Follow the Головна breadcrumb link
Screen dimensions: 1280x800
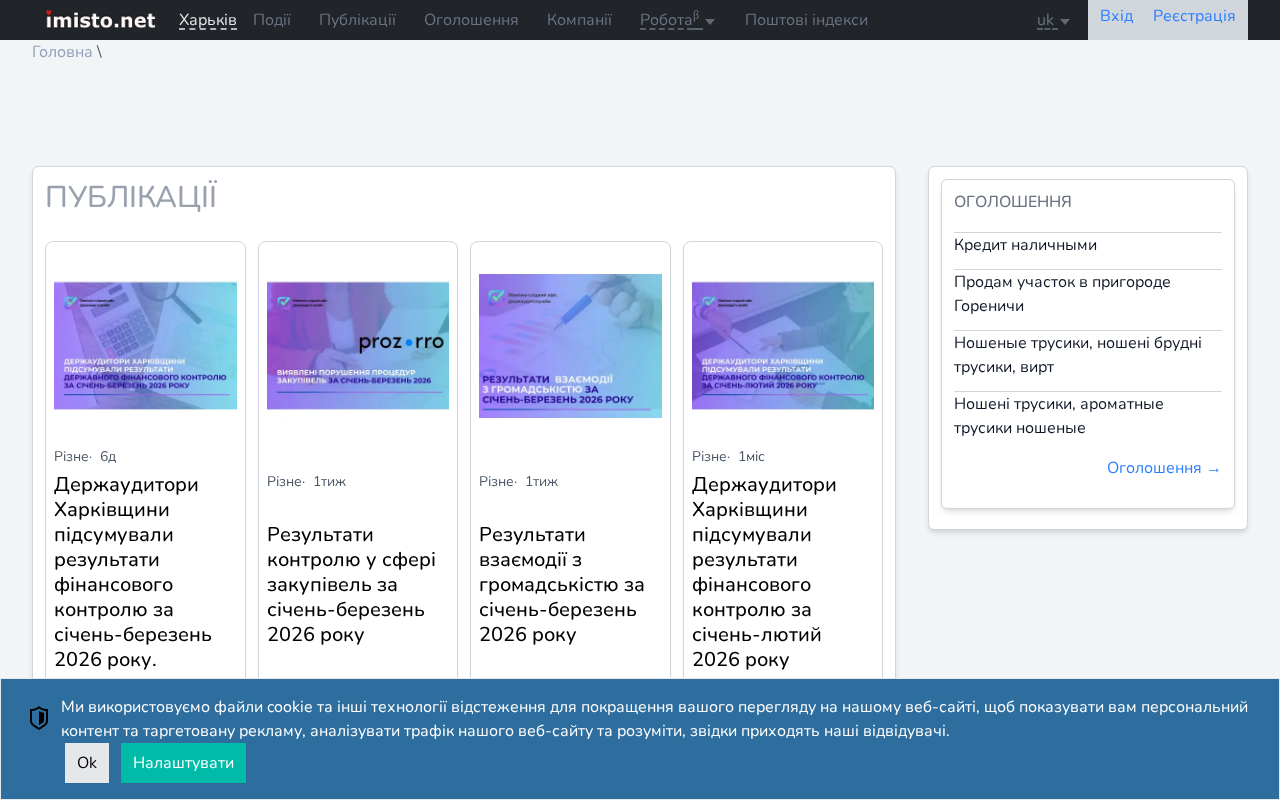pos(62,52)
